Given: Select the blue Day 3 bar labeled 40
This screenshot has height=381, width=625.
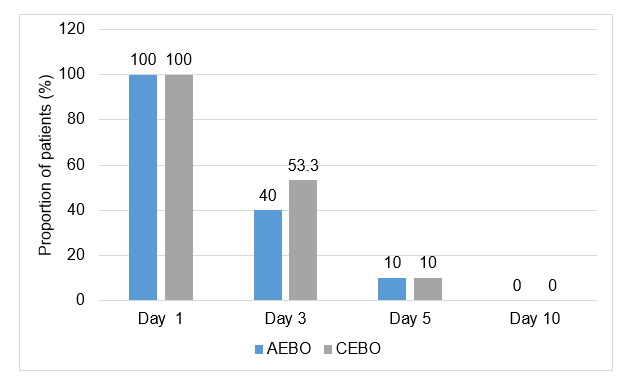Looking at the screenshot, I should [268, 255].
